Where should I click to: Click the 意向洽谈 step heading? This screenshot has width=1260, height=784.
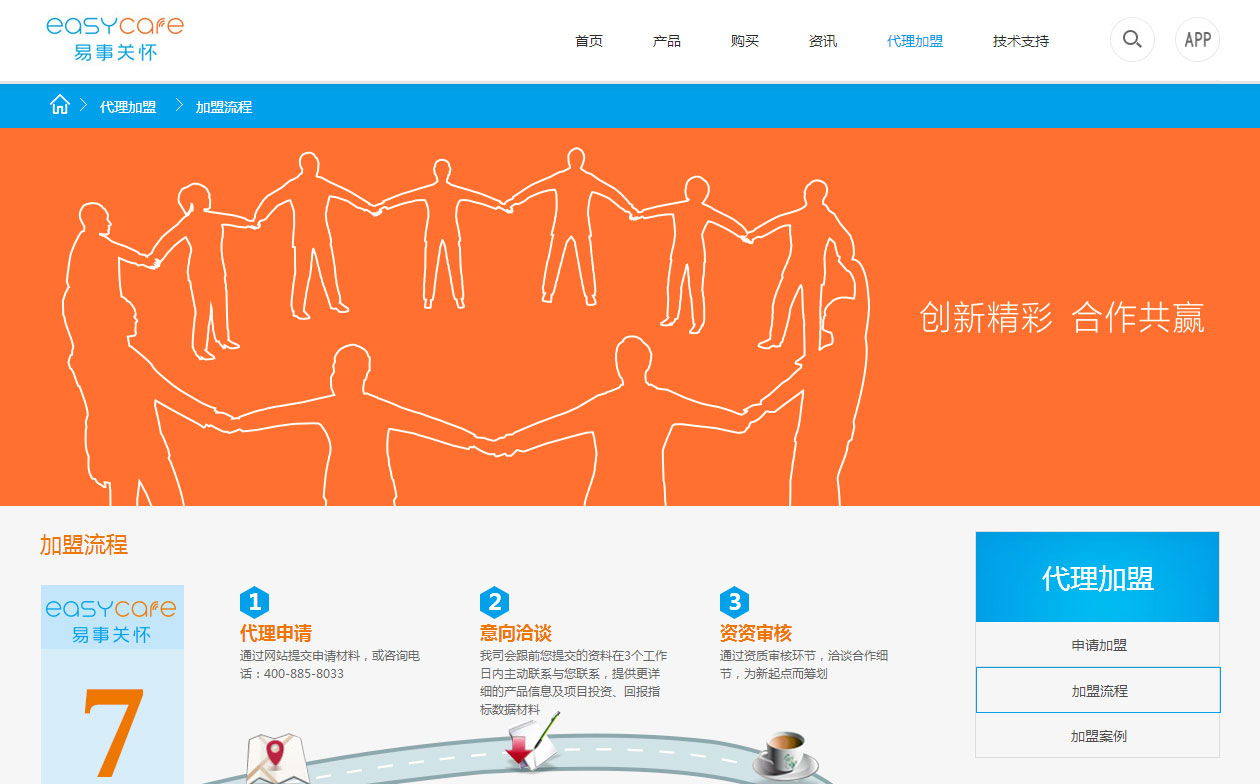[x=516, y=633]
